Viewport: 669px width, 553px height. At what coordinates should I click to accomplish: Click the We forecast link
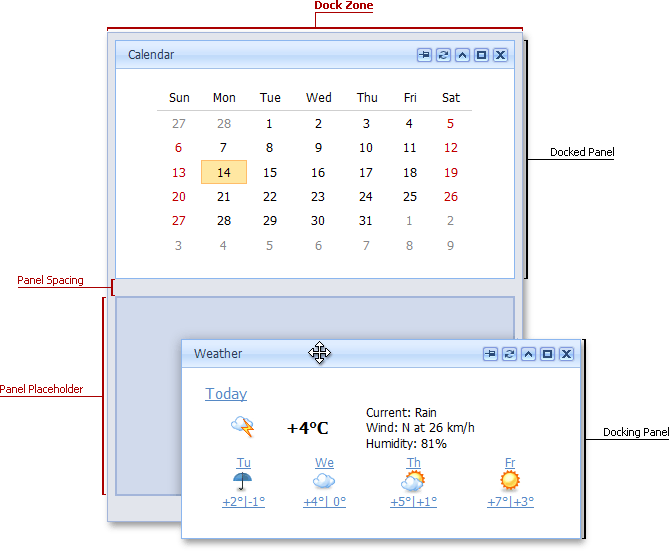(324, 463)
